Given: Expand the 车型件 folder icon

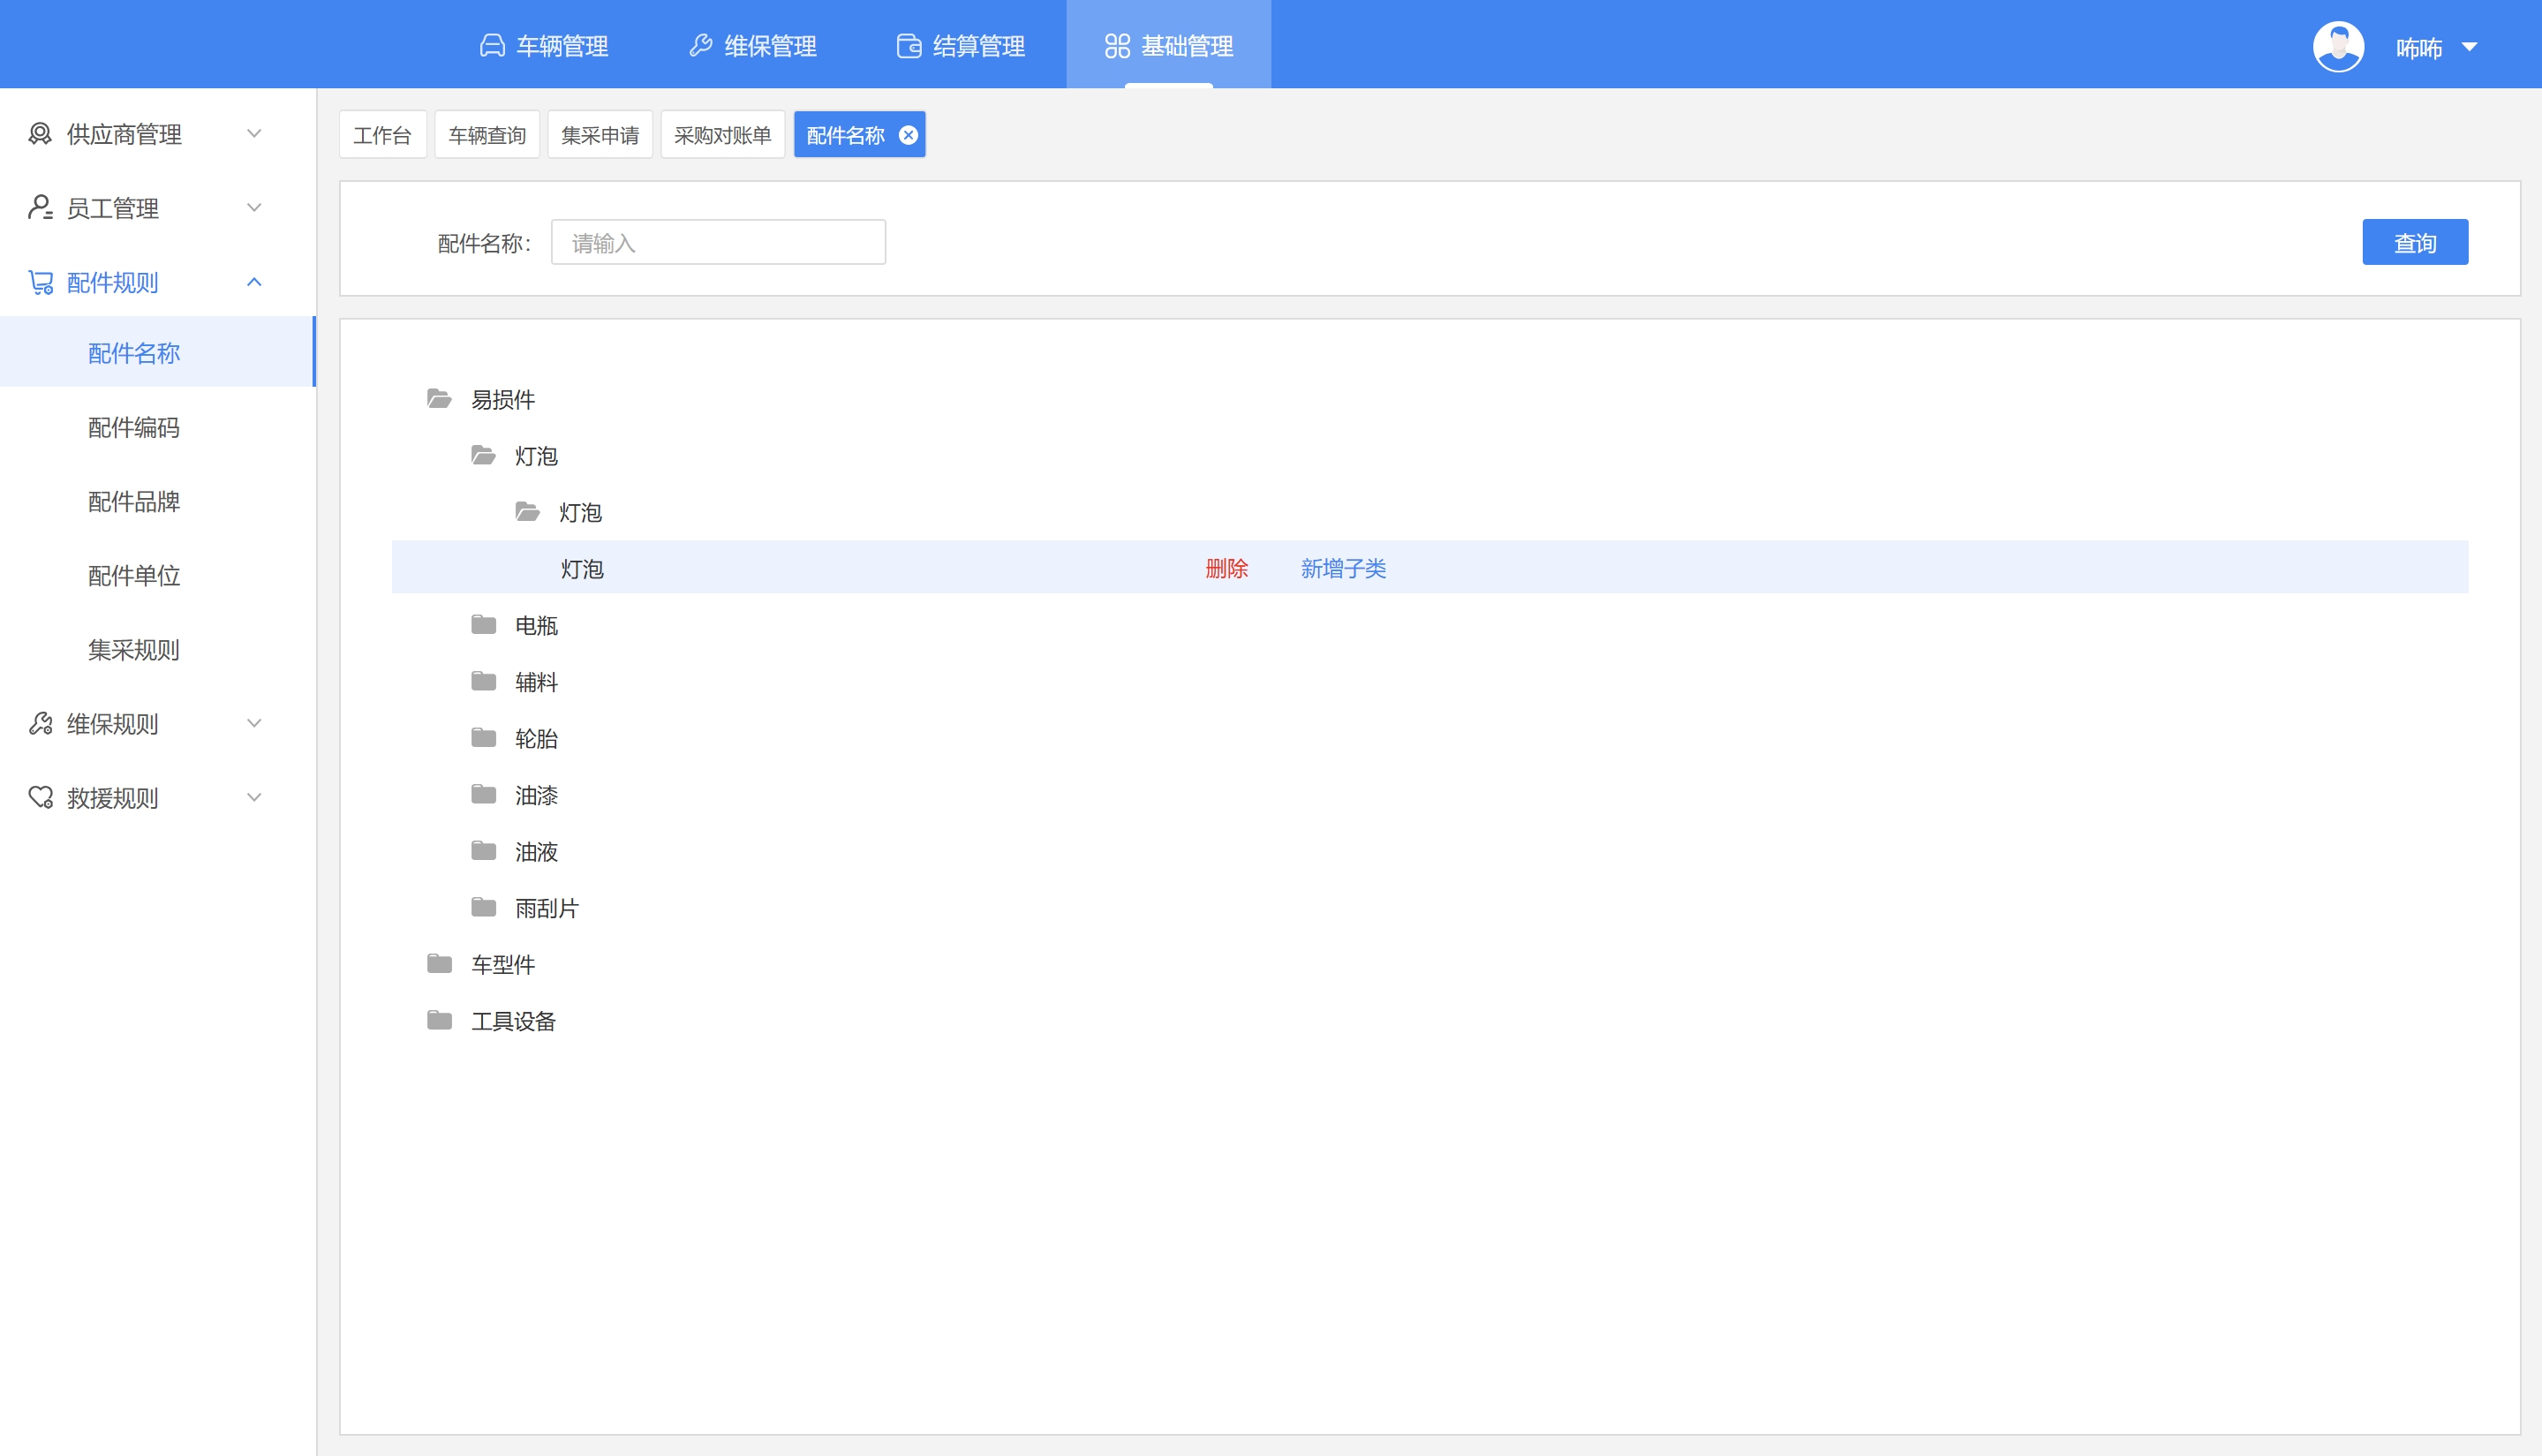Looking at the screenshot, I should click(x=439, y=964).
